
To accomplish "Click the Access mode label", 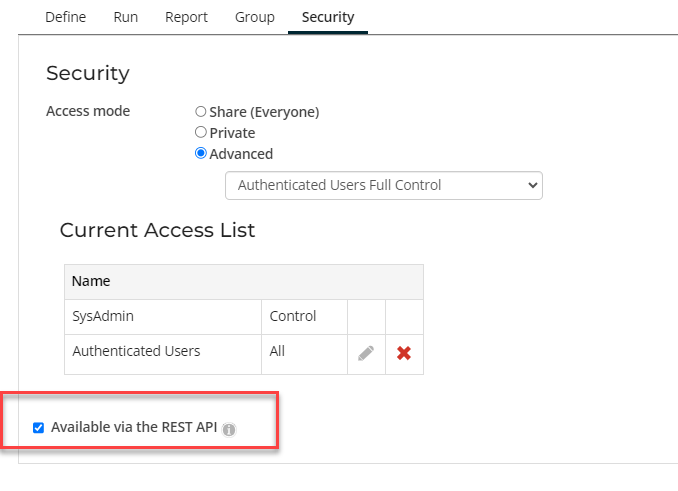I will click(88, 111).
